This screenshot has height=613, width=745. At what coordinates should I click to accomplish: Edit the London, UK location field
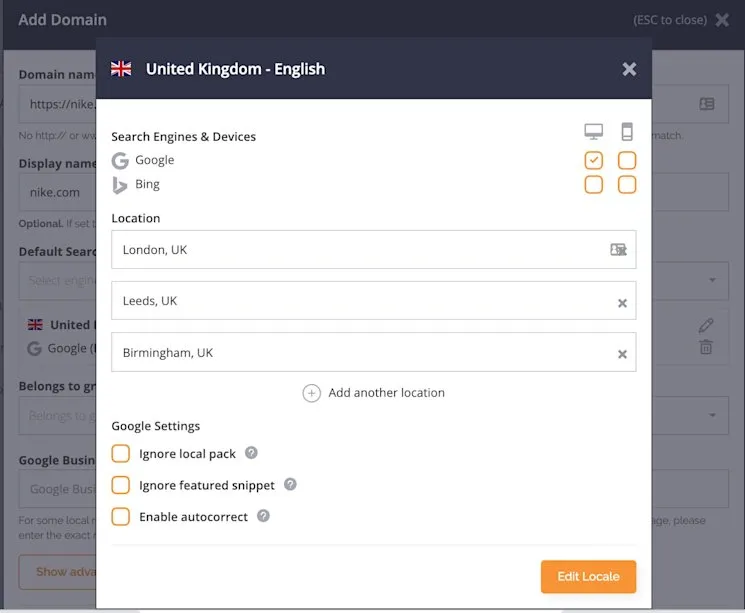(x=373, y=249)
